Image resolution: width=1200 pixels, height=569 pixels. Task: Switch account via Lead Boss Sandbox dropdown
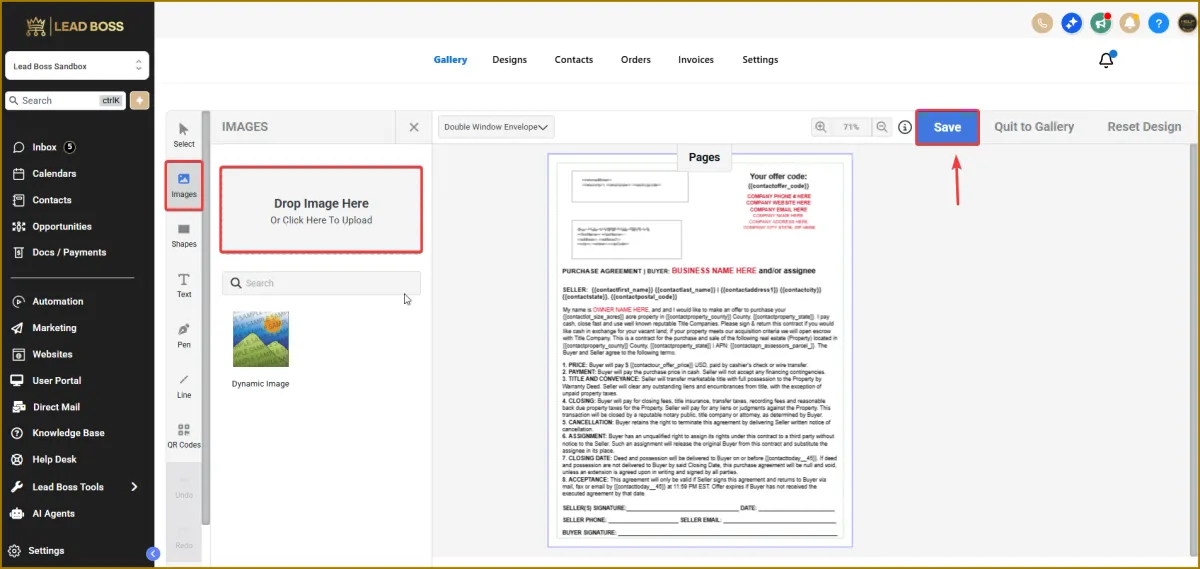point(77,66)
